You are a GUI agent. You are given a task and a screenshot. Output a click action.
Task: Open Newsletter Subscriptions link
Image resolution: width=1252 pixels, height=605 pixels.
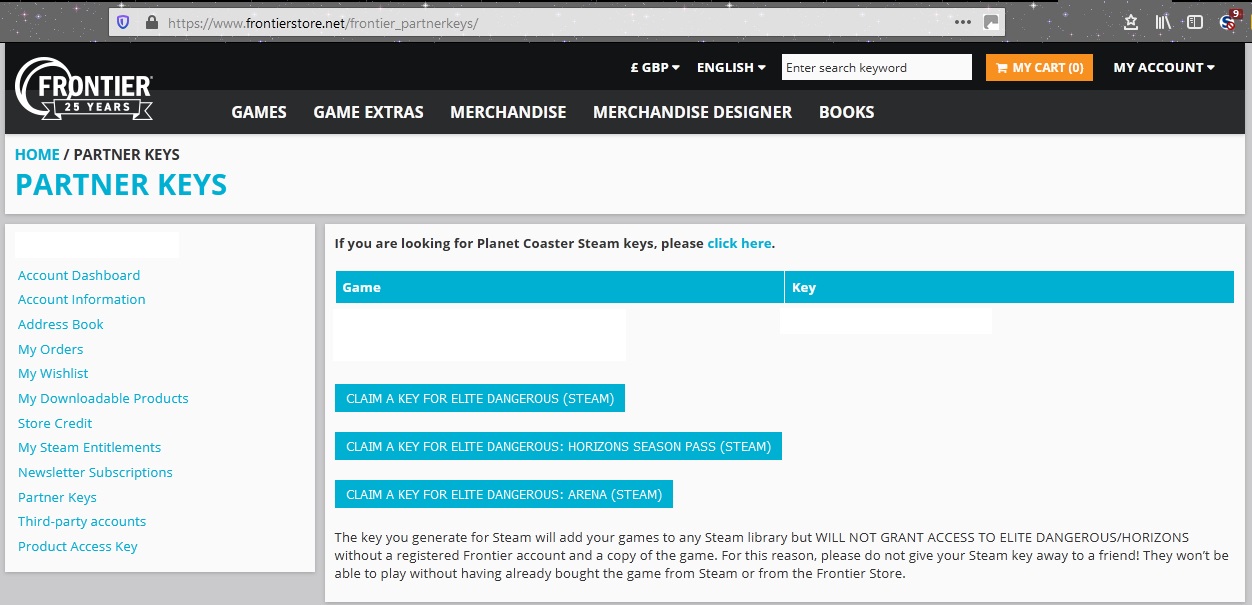pyautogui.click(x=95, y=472)
